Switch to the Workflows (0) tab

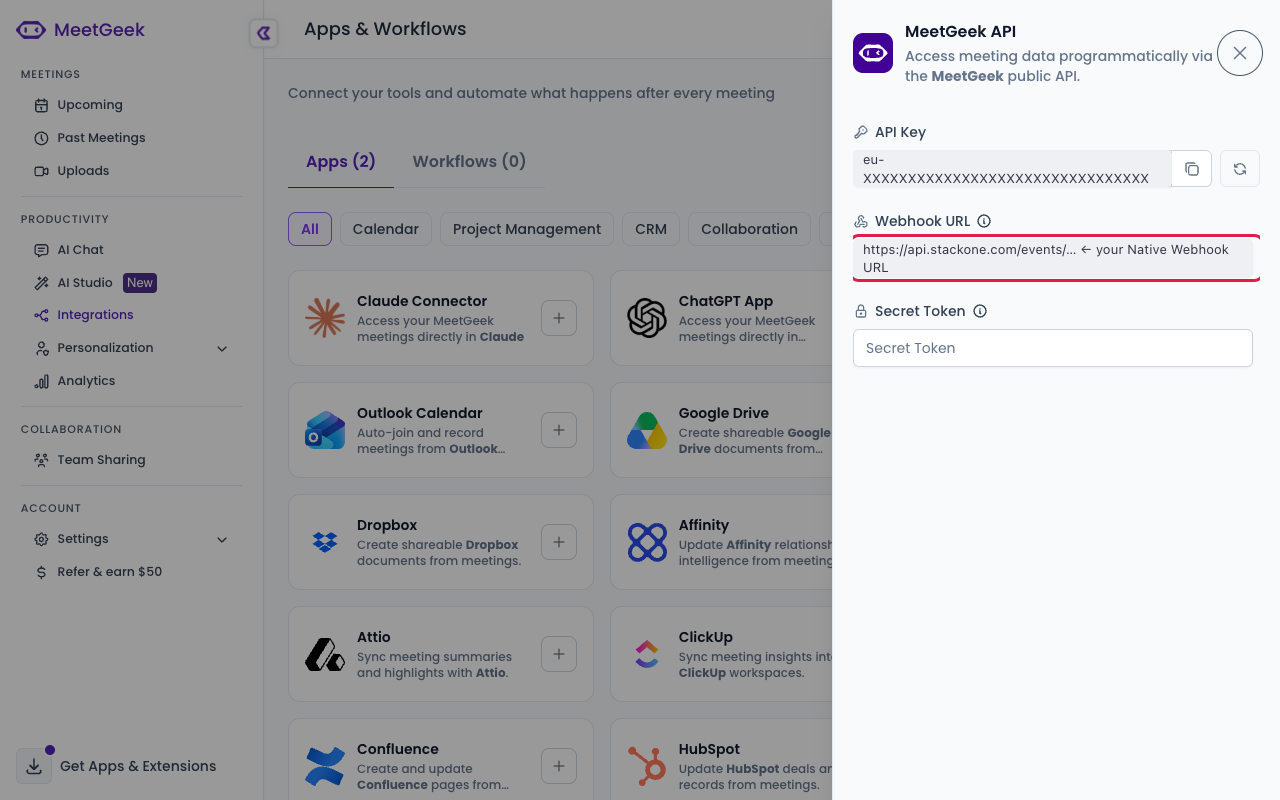pyautogui.click(x=469, y=161)
